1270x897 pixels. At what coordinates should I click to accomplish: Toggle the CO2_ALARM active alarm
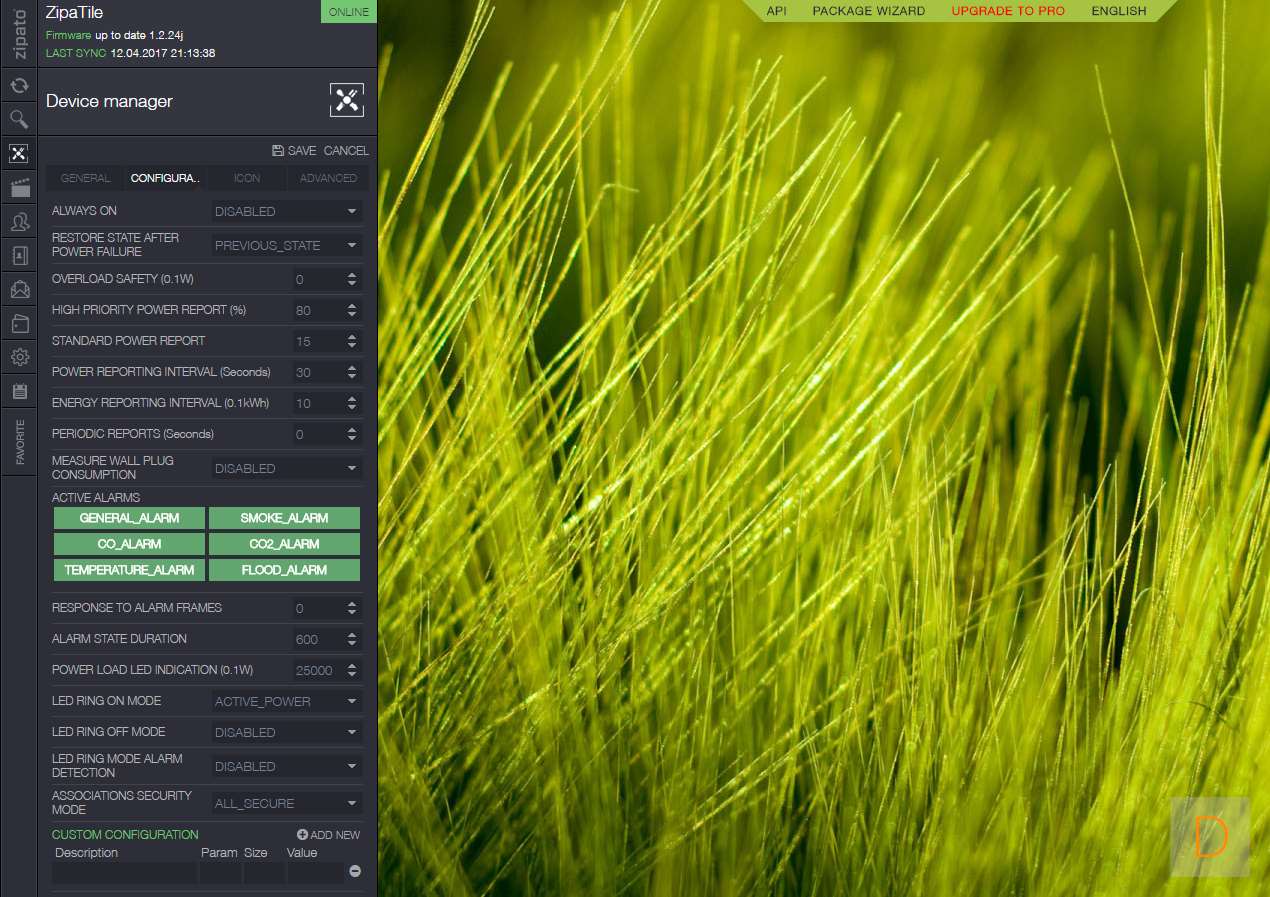[284, 544]
